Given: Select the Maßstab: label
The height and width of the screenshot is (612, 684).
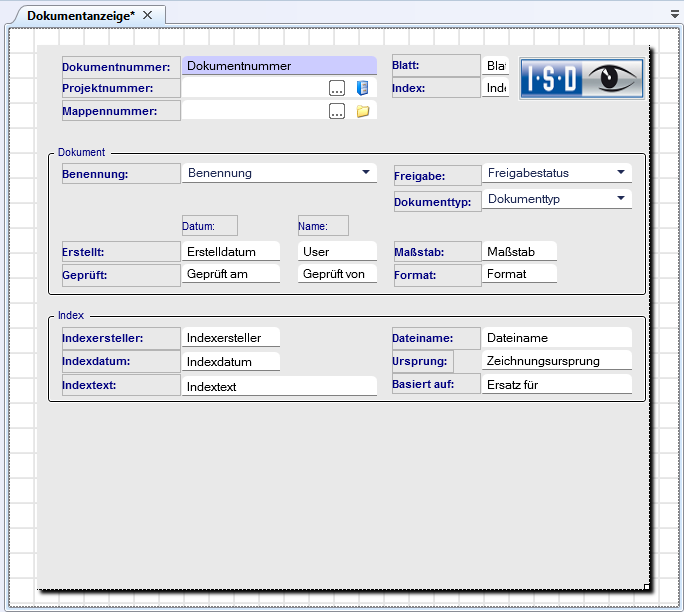Looking at the screenshot, I should tap(437, 252).
